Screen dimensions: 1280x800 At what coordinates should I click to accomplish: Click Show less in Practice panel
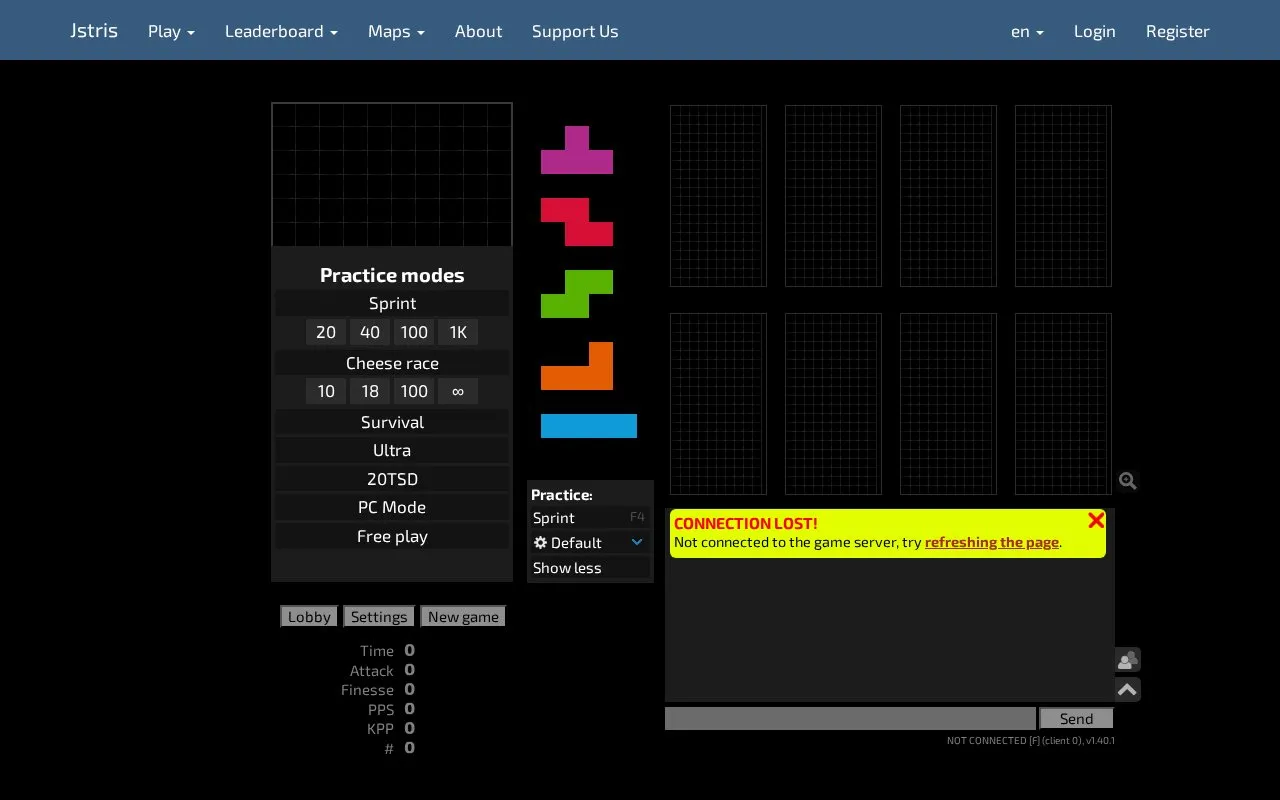point(589,567)
